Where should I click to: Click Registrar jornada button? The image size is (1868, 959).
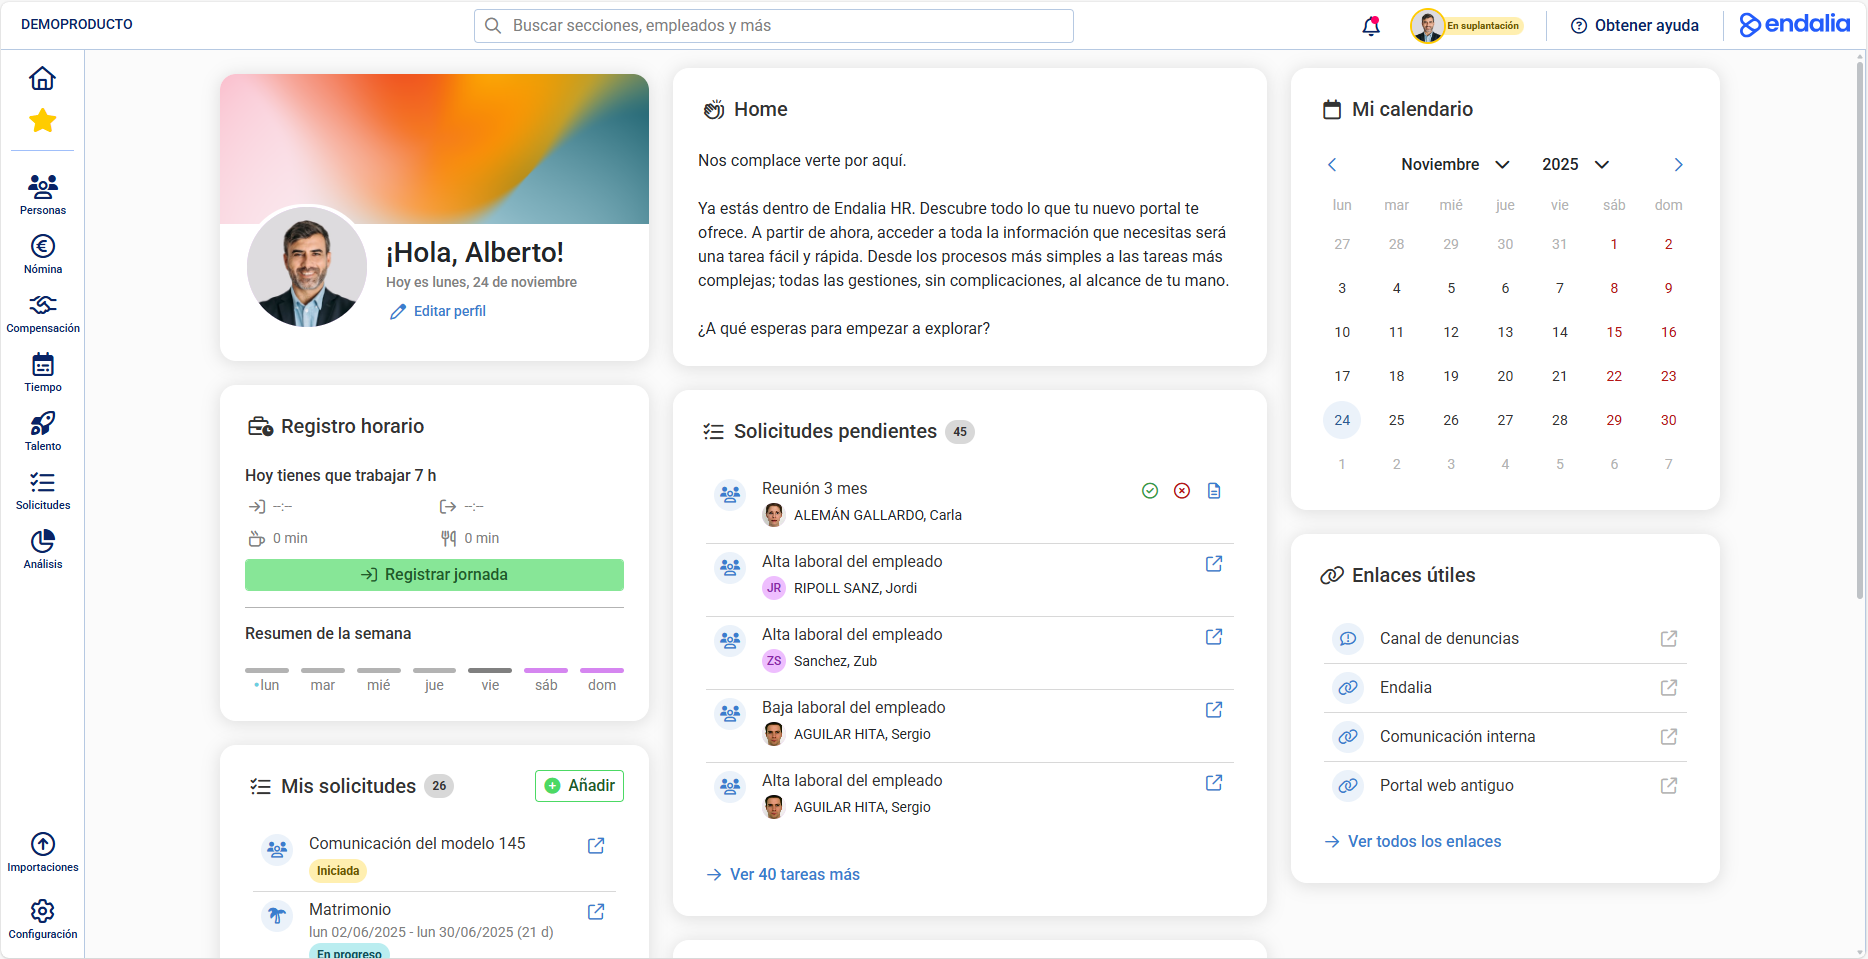tap(434, 575)
